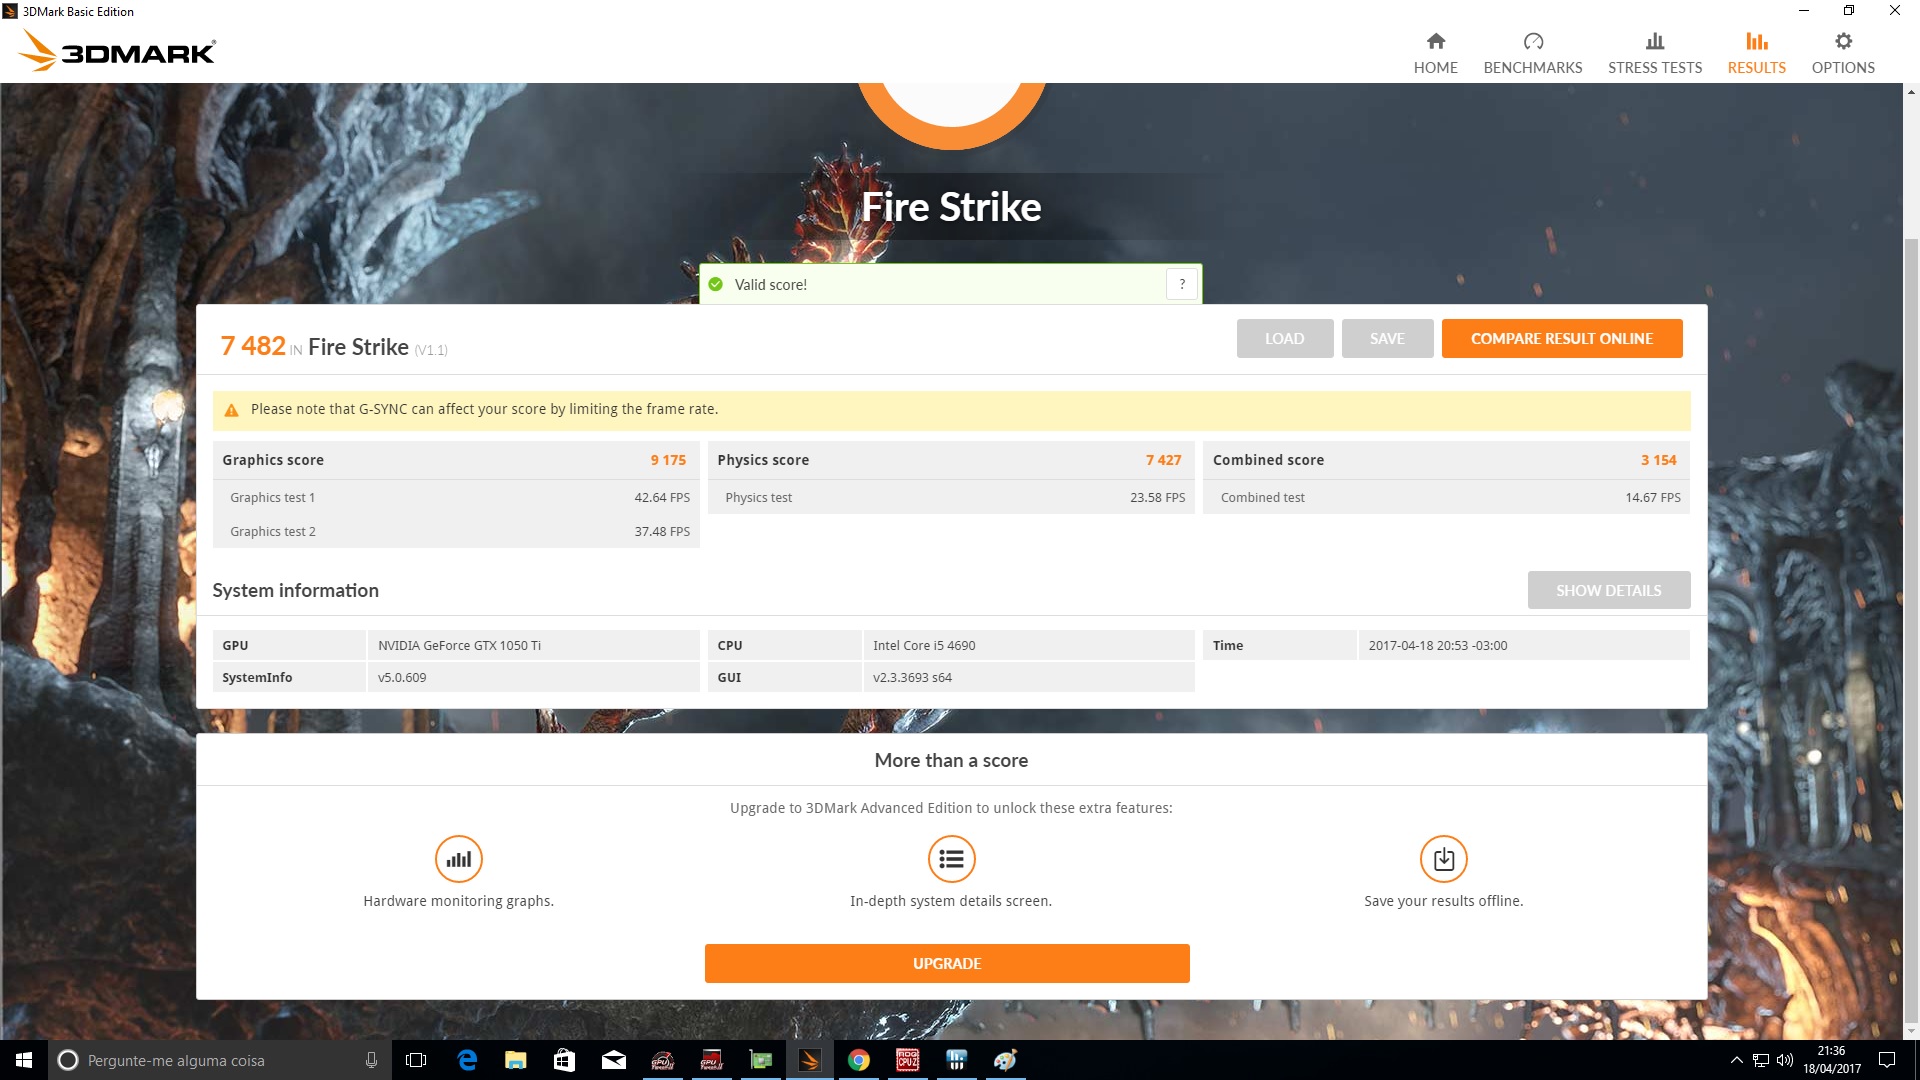Screen dimensions: 1920x1080
Task: Click the Cortana search box
Action: (218, 1060)
